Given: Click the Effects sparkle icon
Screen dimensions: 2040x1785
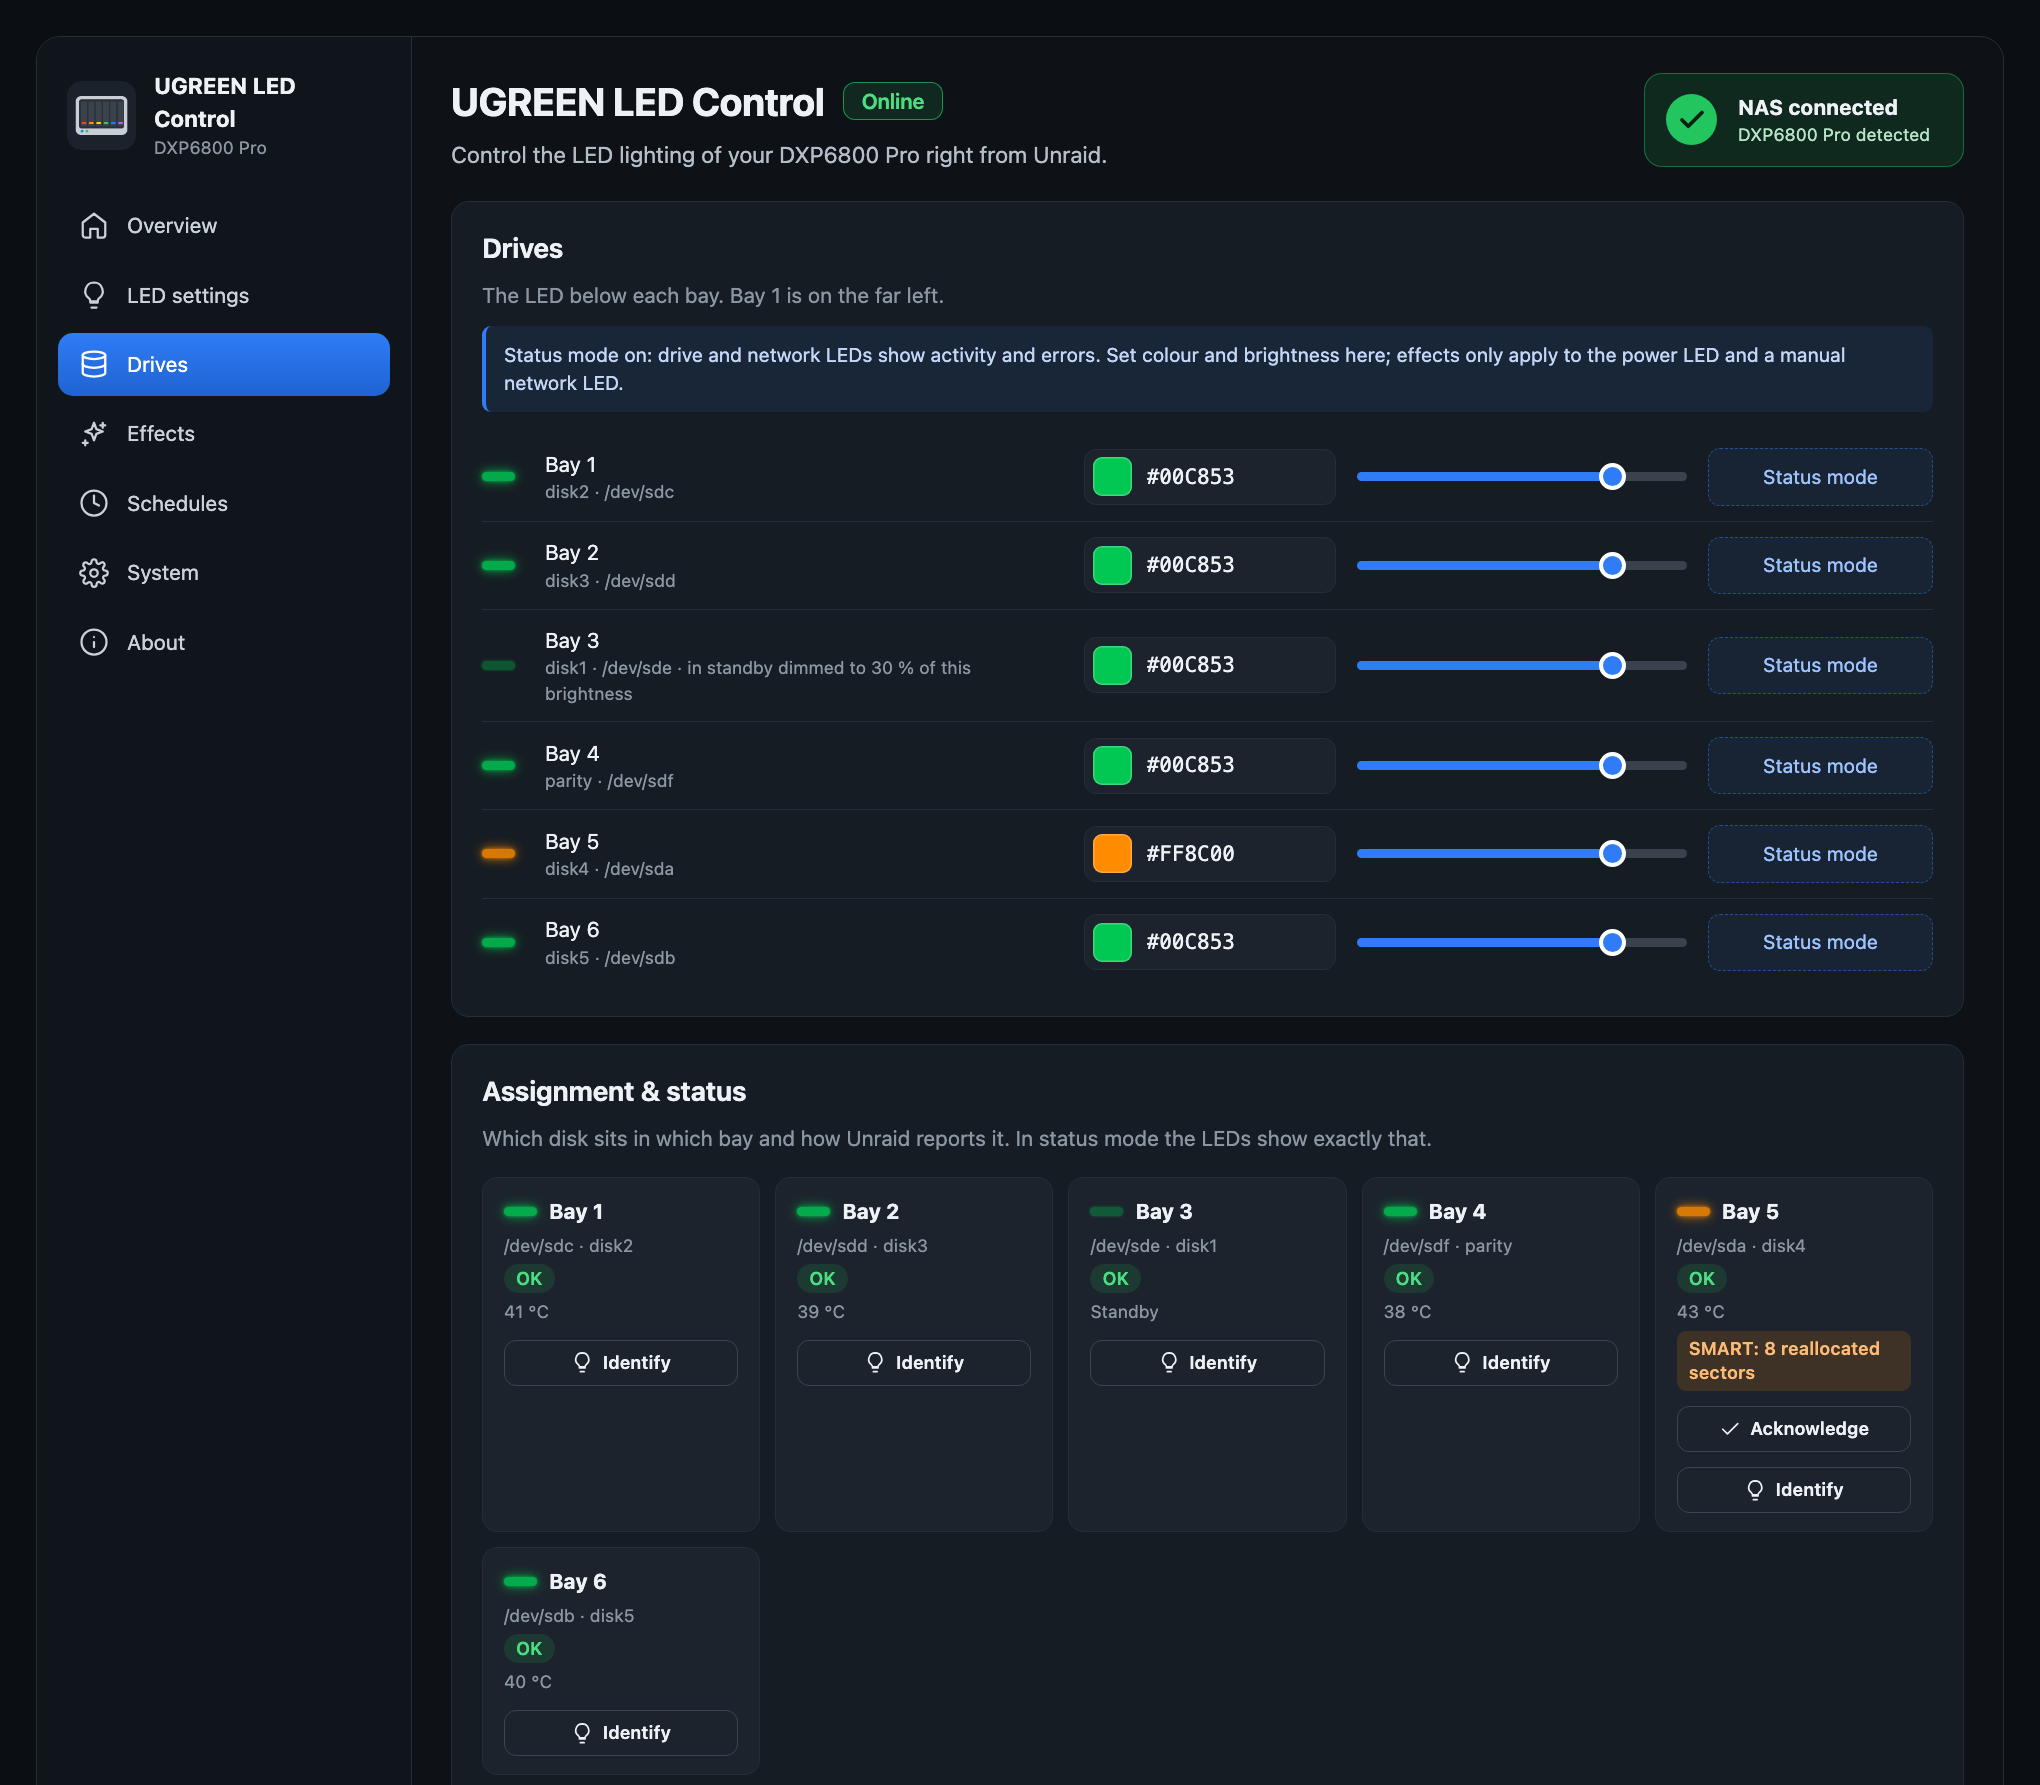Looking at the screenshot, I should (94, 434).
